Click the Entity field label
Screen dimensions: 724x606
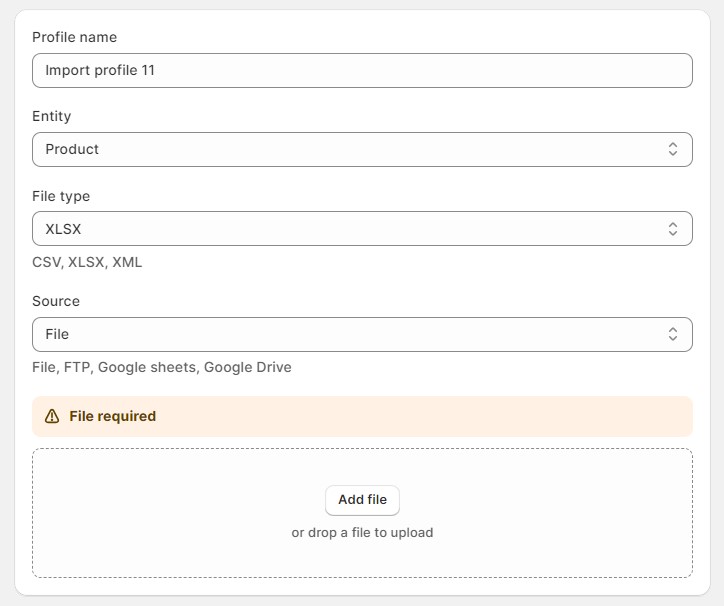[51, 116]
